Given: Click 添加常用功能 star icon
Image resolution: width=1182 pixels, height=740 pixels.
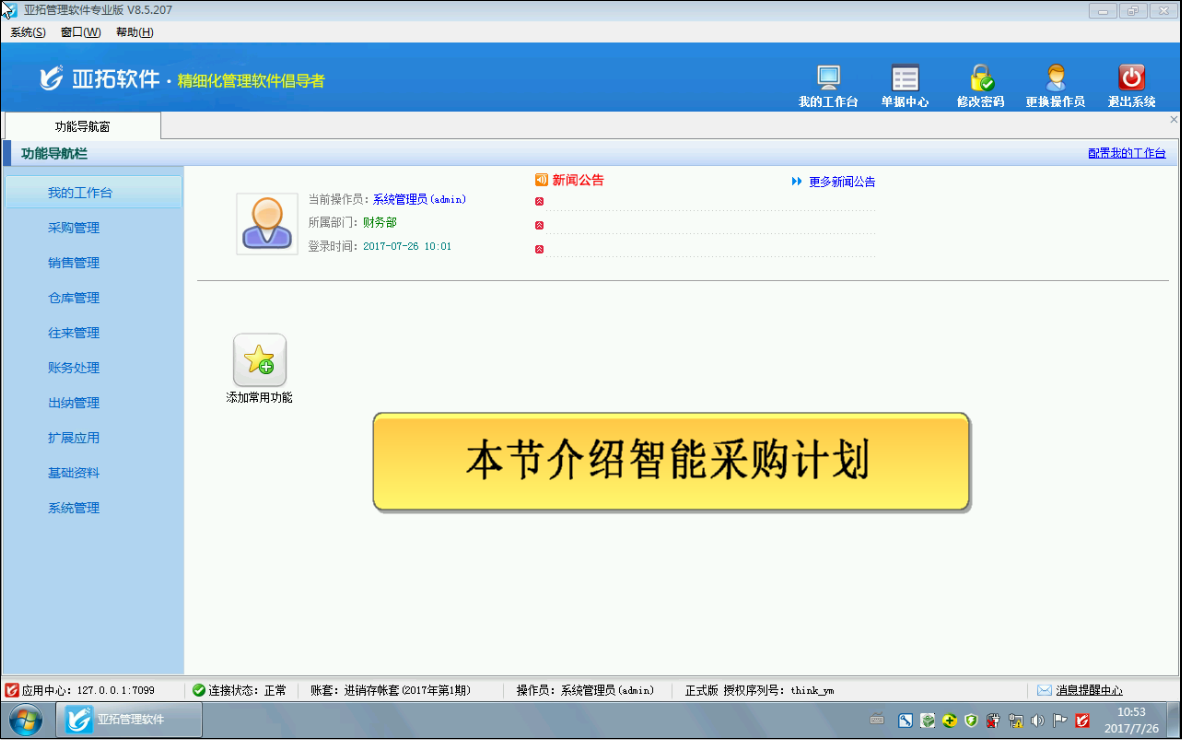Looking at the screenshot, I should pos(259,360).
